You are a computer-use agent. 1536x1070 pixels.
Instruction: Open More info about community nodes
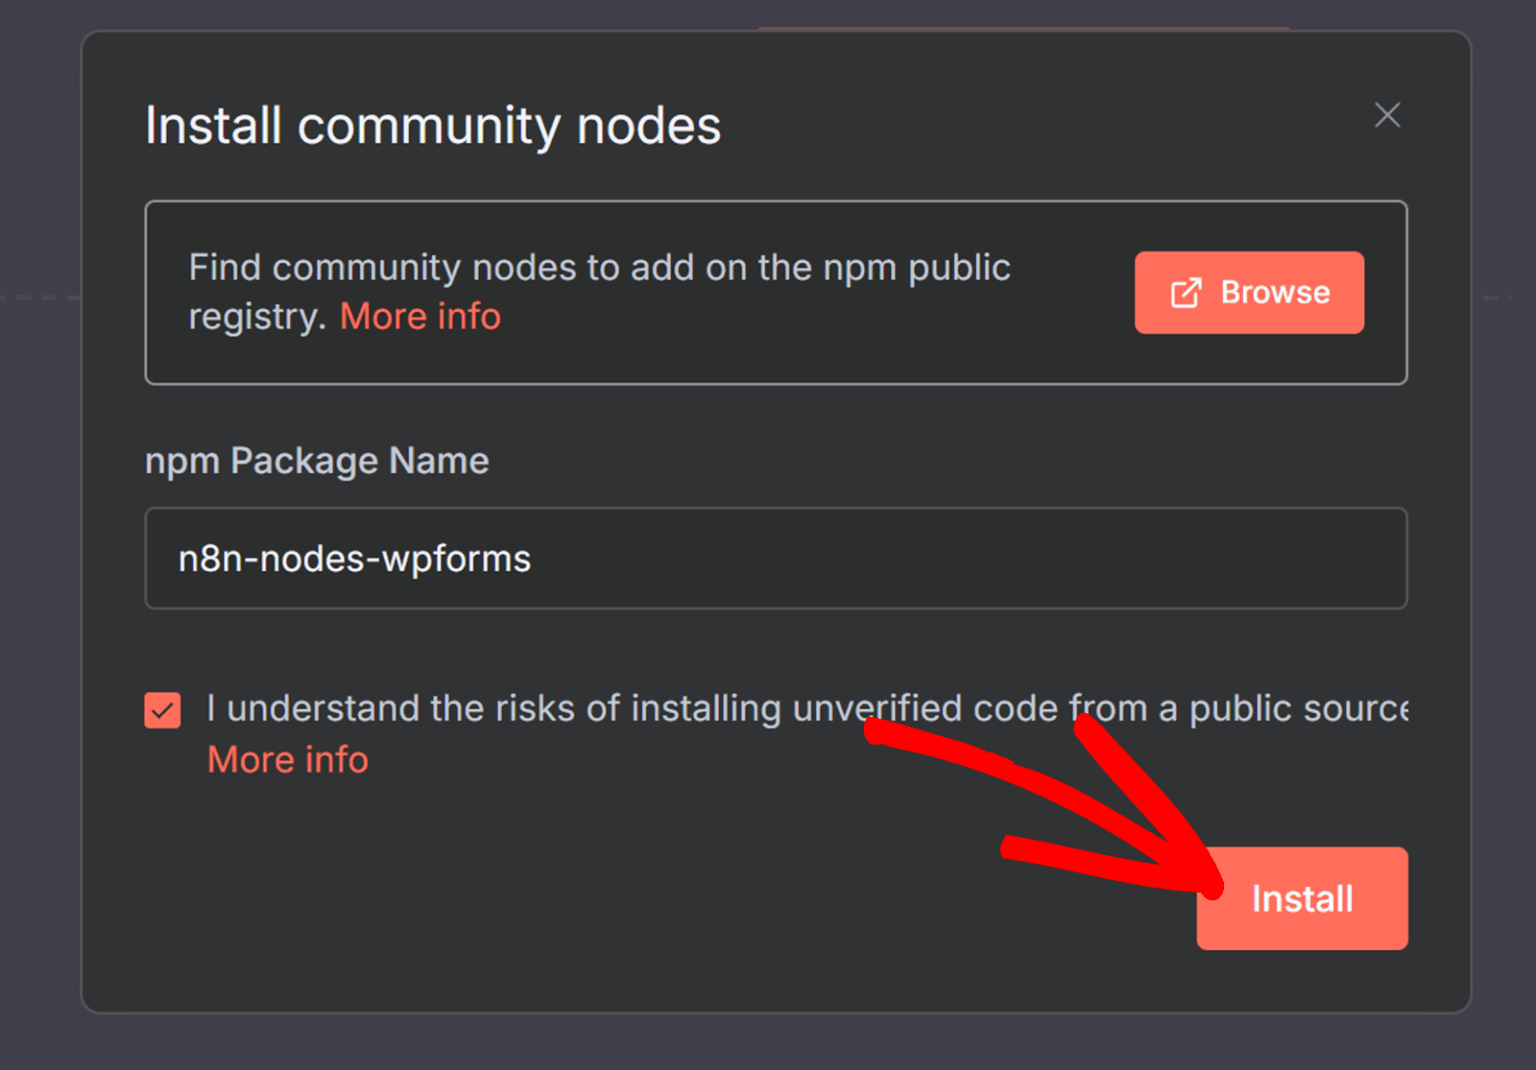(x=420, y=315)
